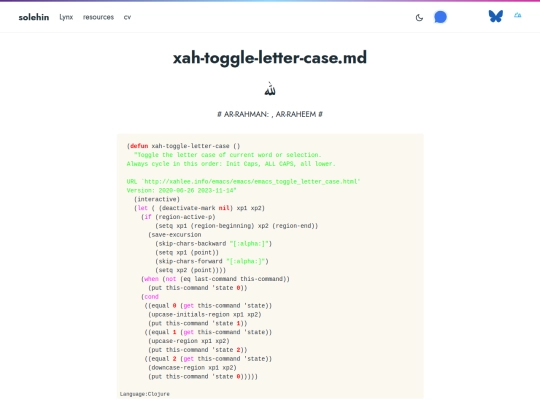Click the '(upcase-initials-region xp1 xp2)' line
Screen dimensions: 540x405
tap(205, 314)
